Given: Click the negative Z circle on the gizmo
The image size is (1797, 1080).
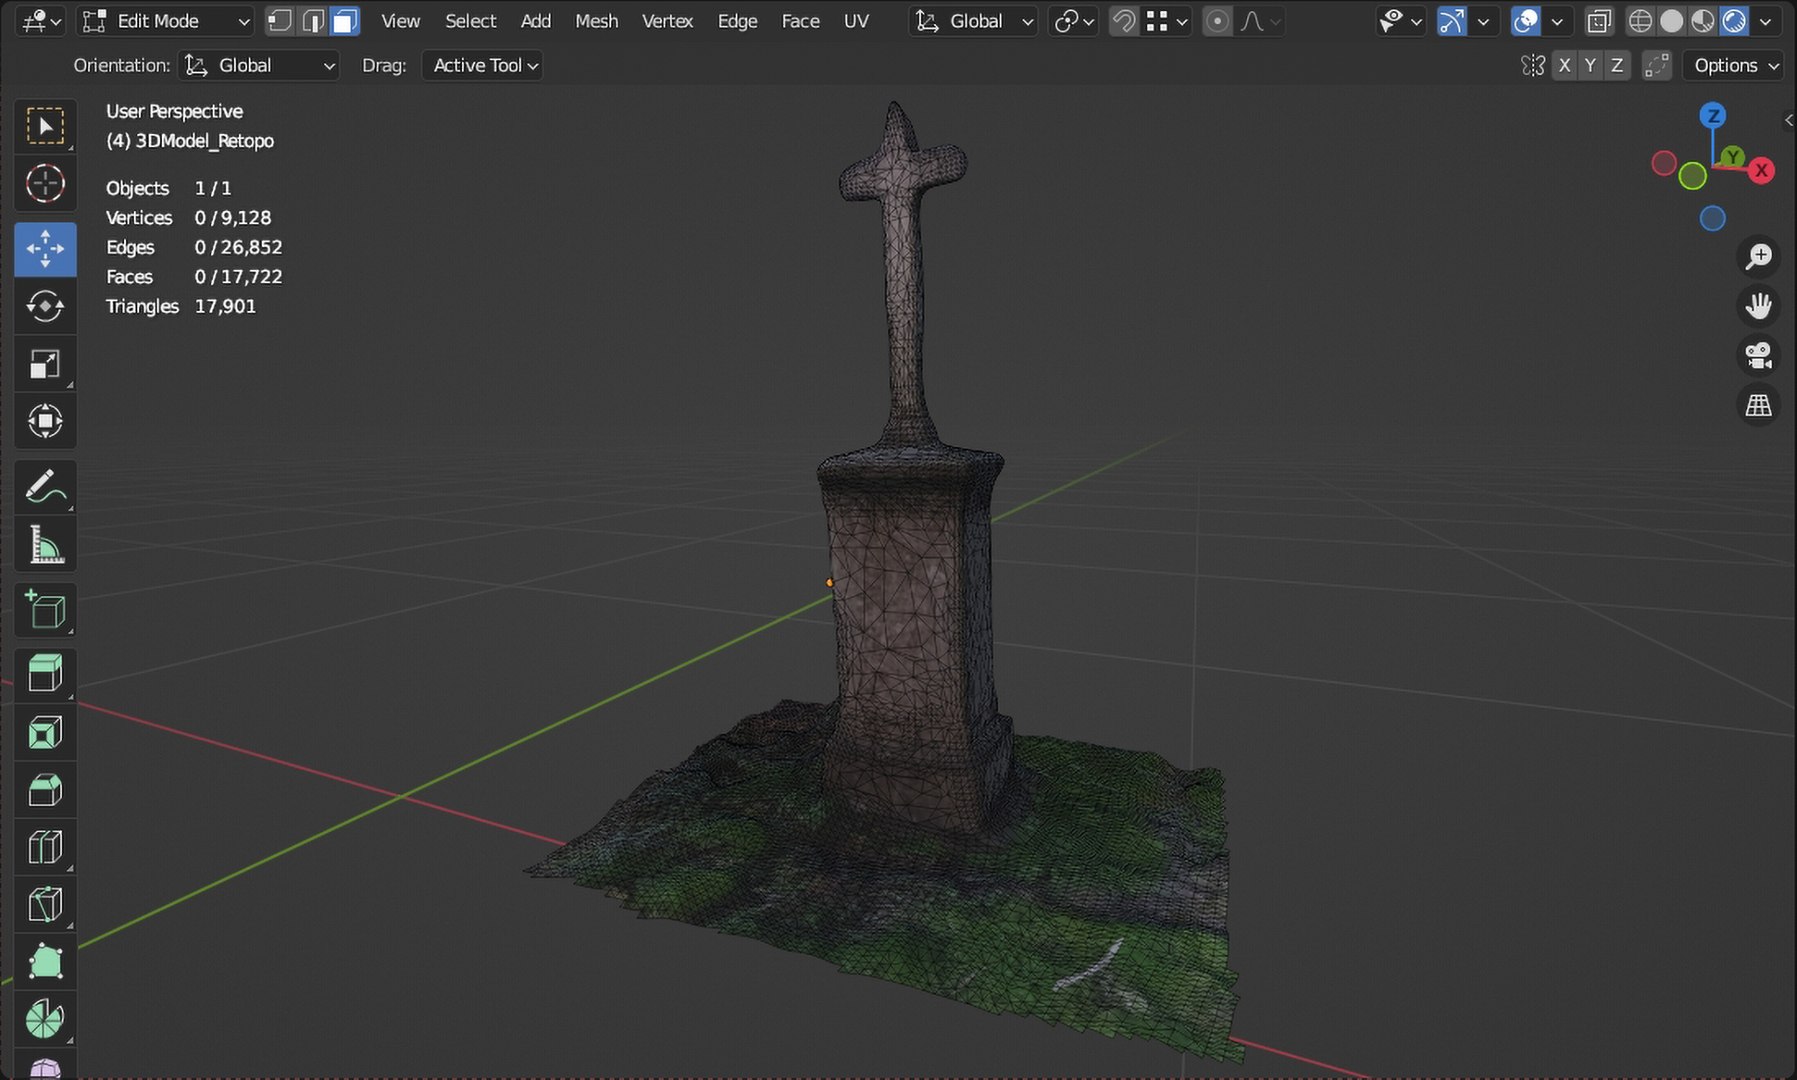Looking at the screenshot, I should coord(1713,218).
